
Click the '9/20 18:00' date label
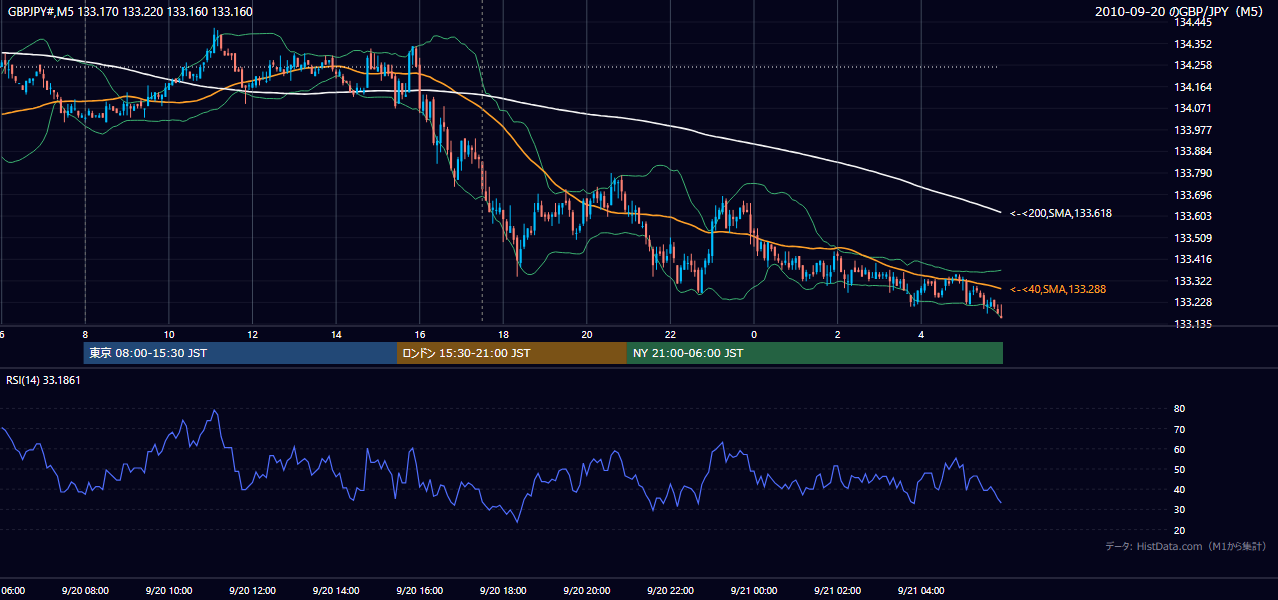click(502, 591)
